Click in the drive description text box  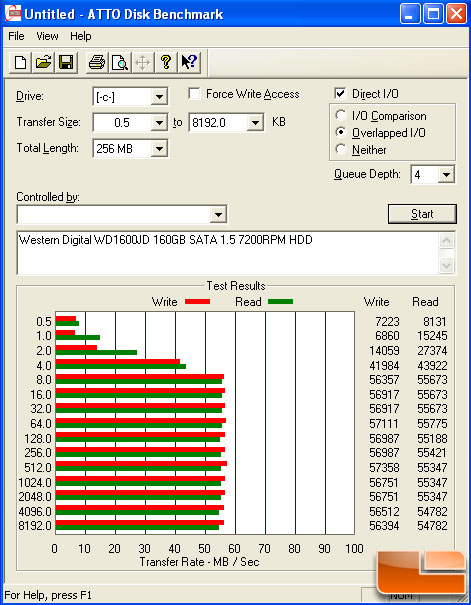tap(228, 253)
